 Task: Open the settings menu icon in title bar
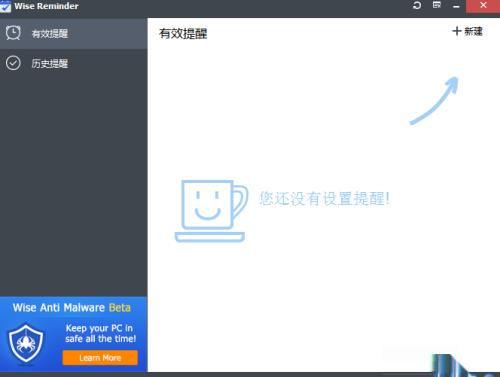pos(437,5)
